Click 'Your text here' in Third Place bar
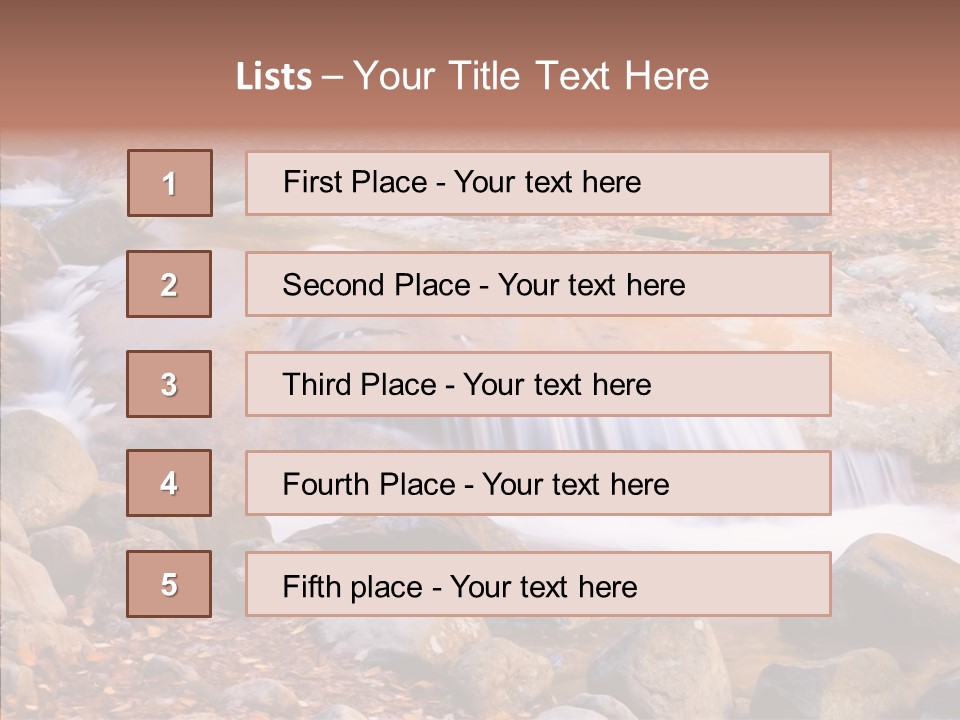 (x=557, y=385)
